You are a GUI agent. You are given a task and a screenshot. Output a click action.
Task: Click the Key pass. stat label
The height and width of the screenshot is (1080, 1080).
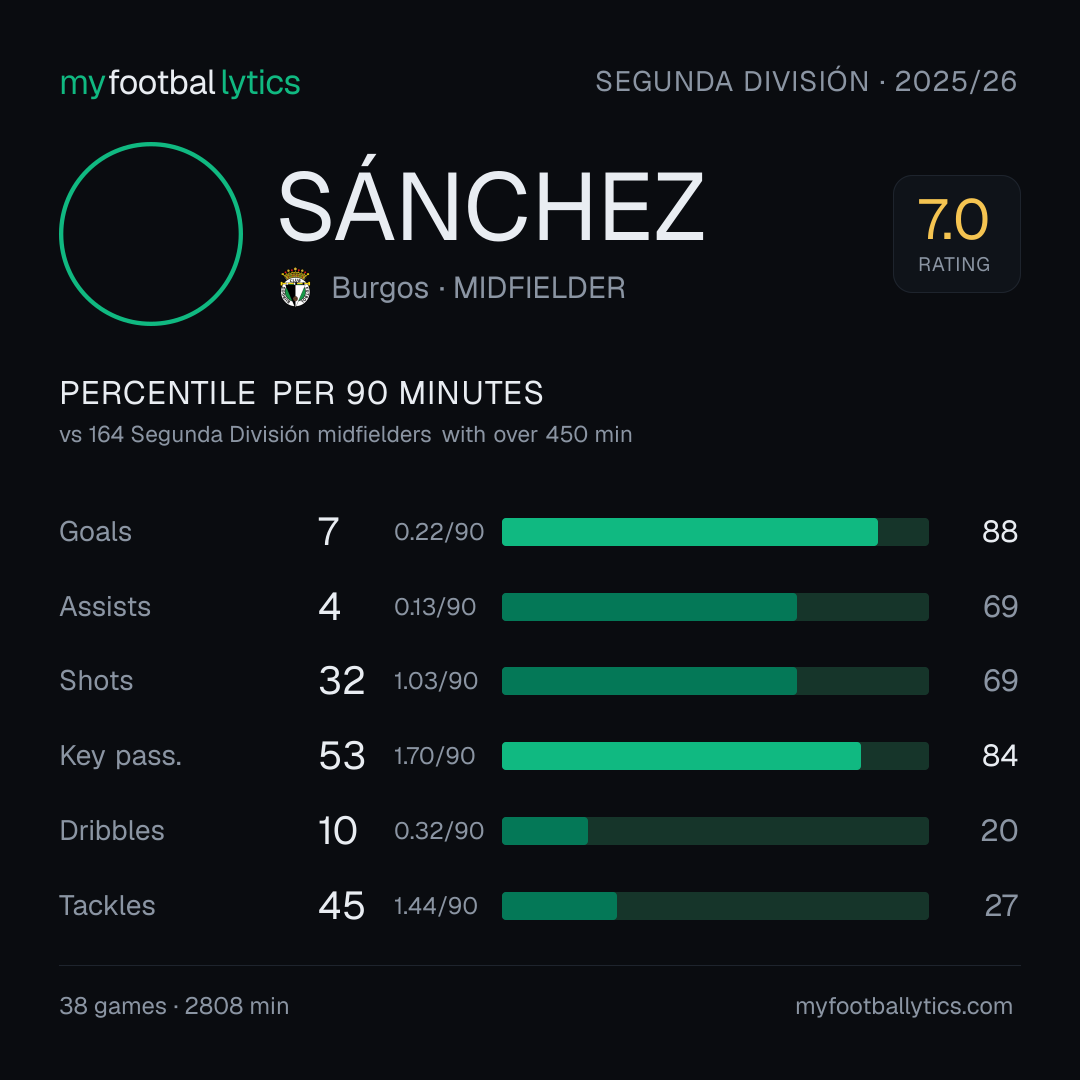pos(121,756)
